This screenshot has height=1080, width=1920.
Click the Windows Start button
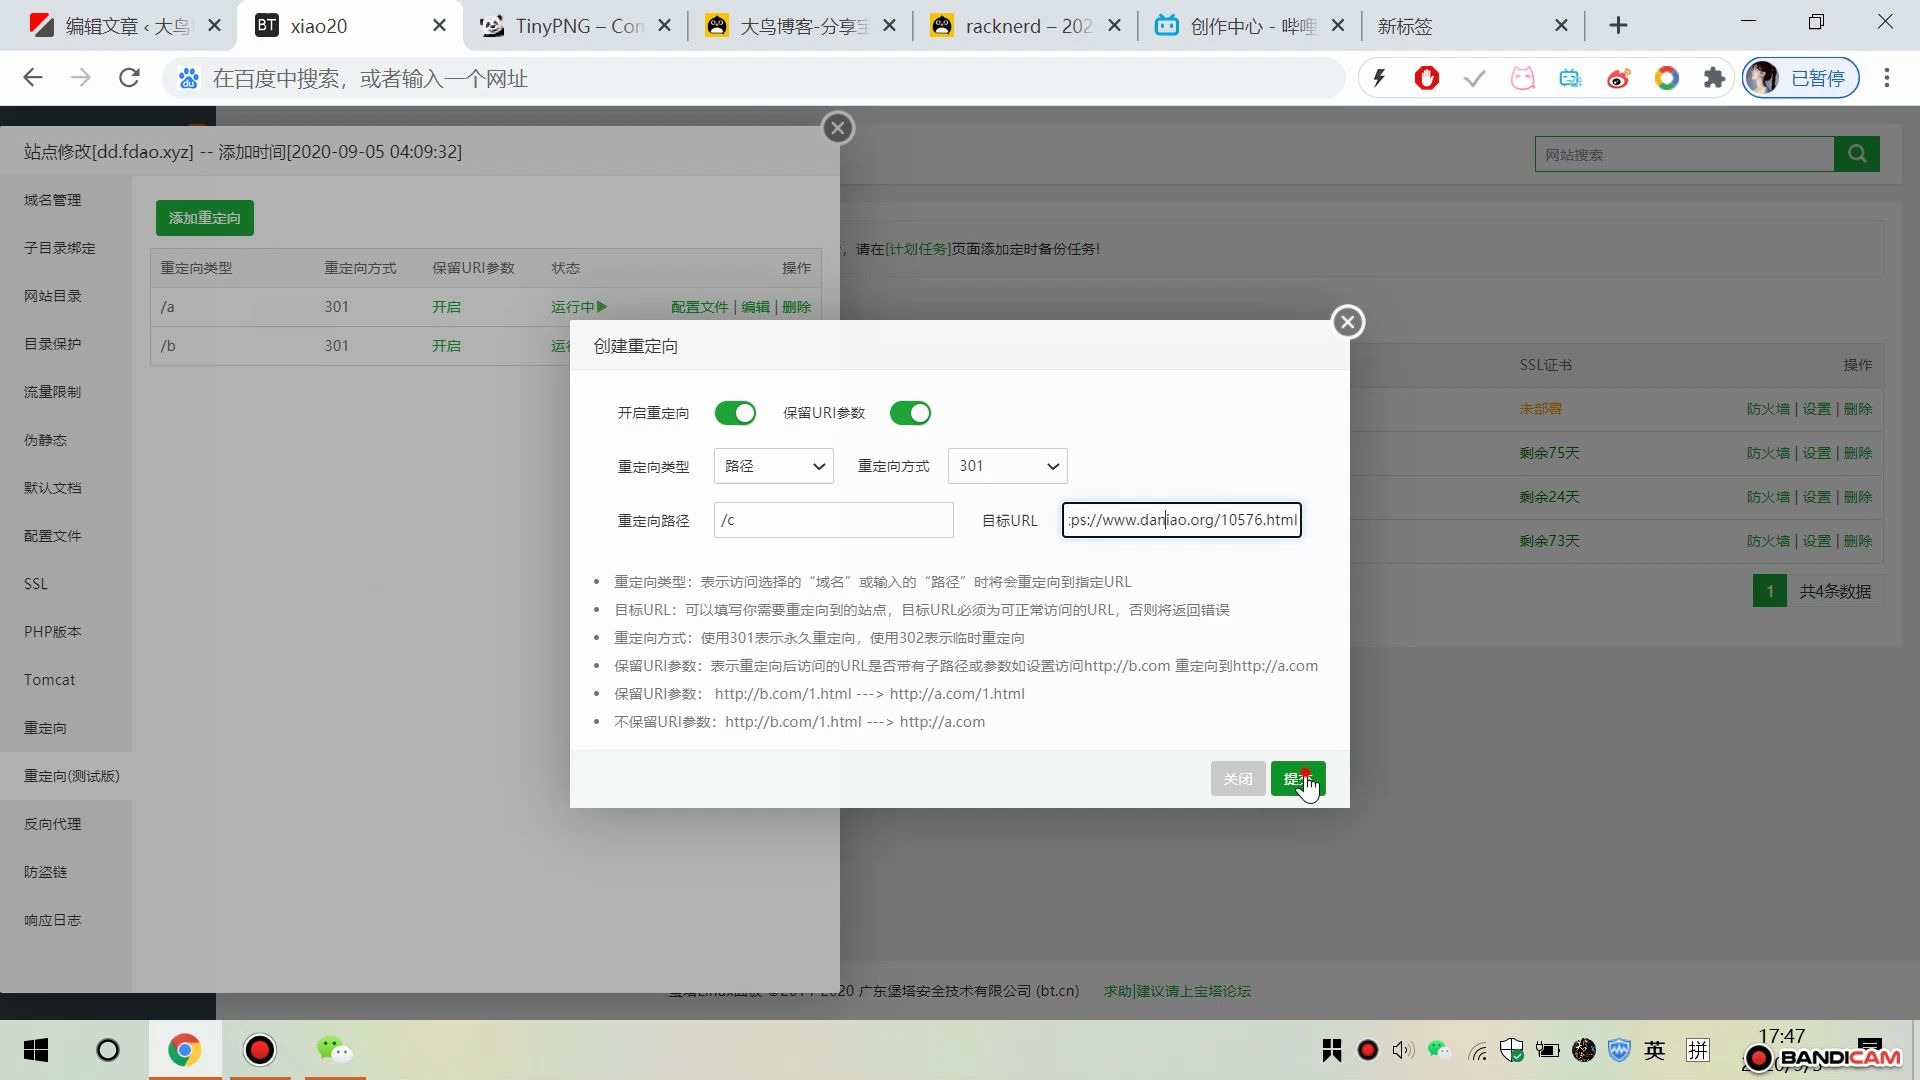pos(36,1050)
